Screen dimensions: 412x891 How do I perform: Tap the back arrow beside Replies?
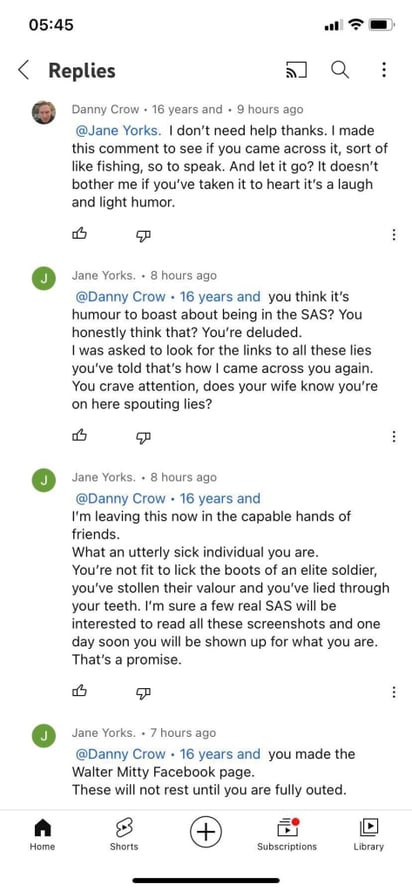(x=23, y=70)
